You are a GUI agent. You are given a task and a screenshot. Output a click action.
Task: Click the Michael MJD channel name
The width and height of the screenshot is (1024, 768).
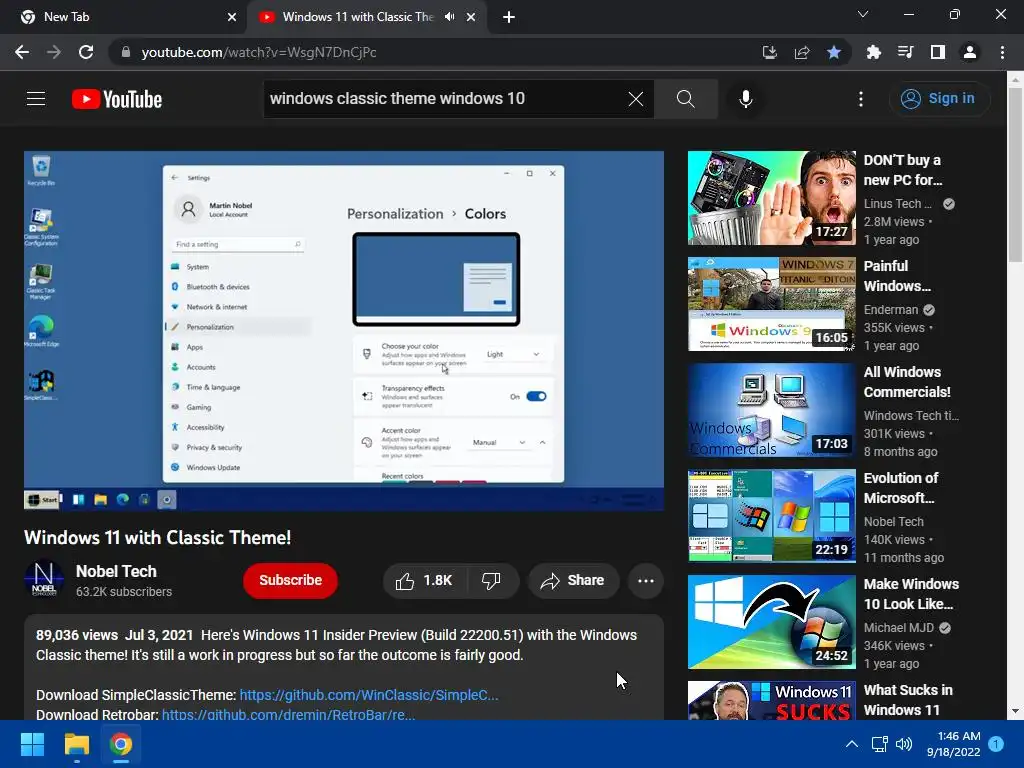point(899,628)
